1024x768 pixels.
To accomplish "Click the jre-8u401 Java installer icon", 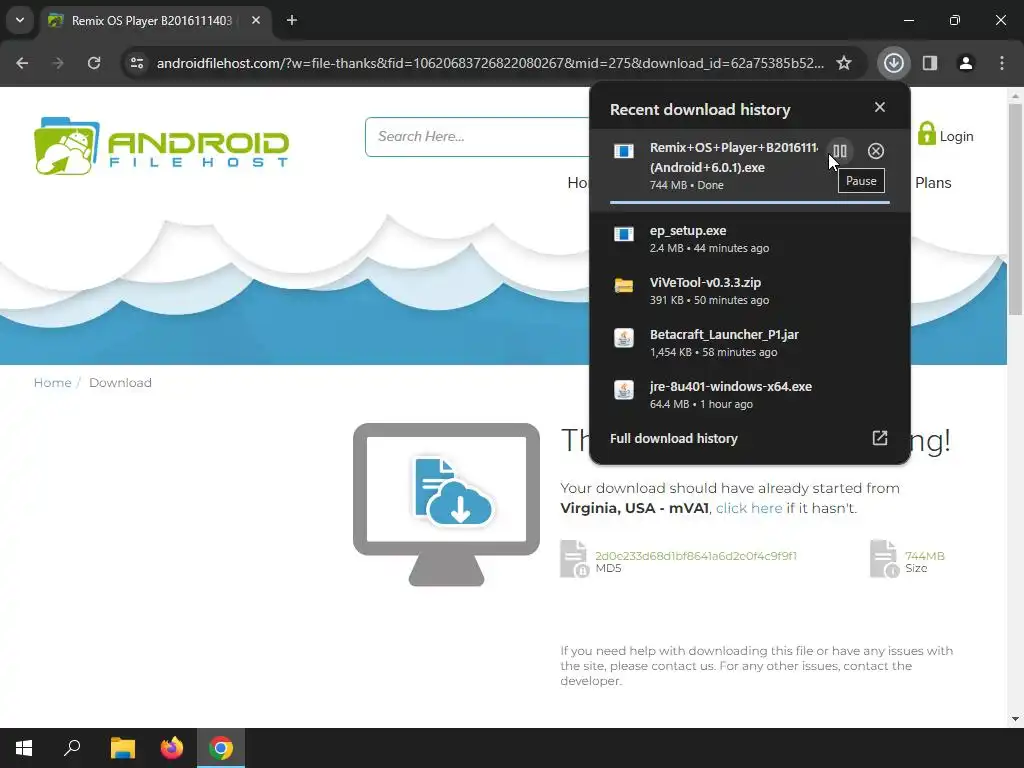I will (x=624, y=390).
